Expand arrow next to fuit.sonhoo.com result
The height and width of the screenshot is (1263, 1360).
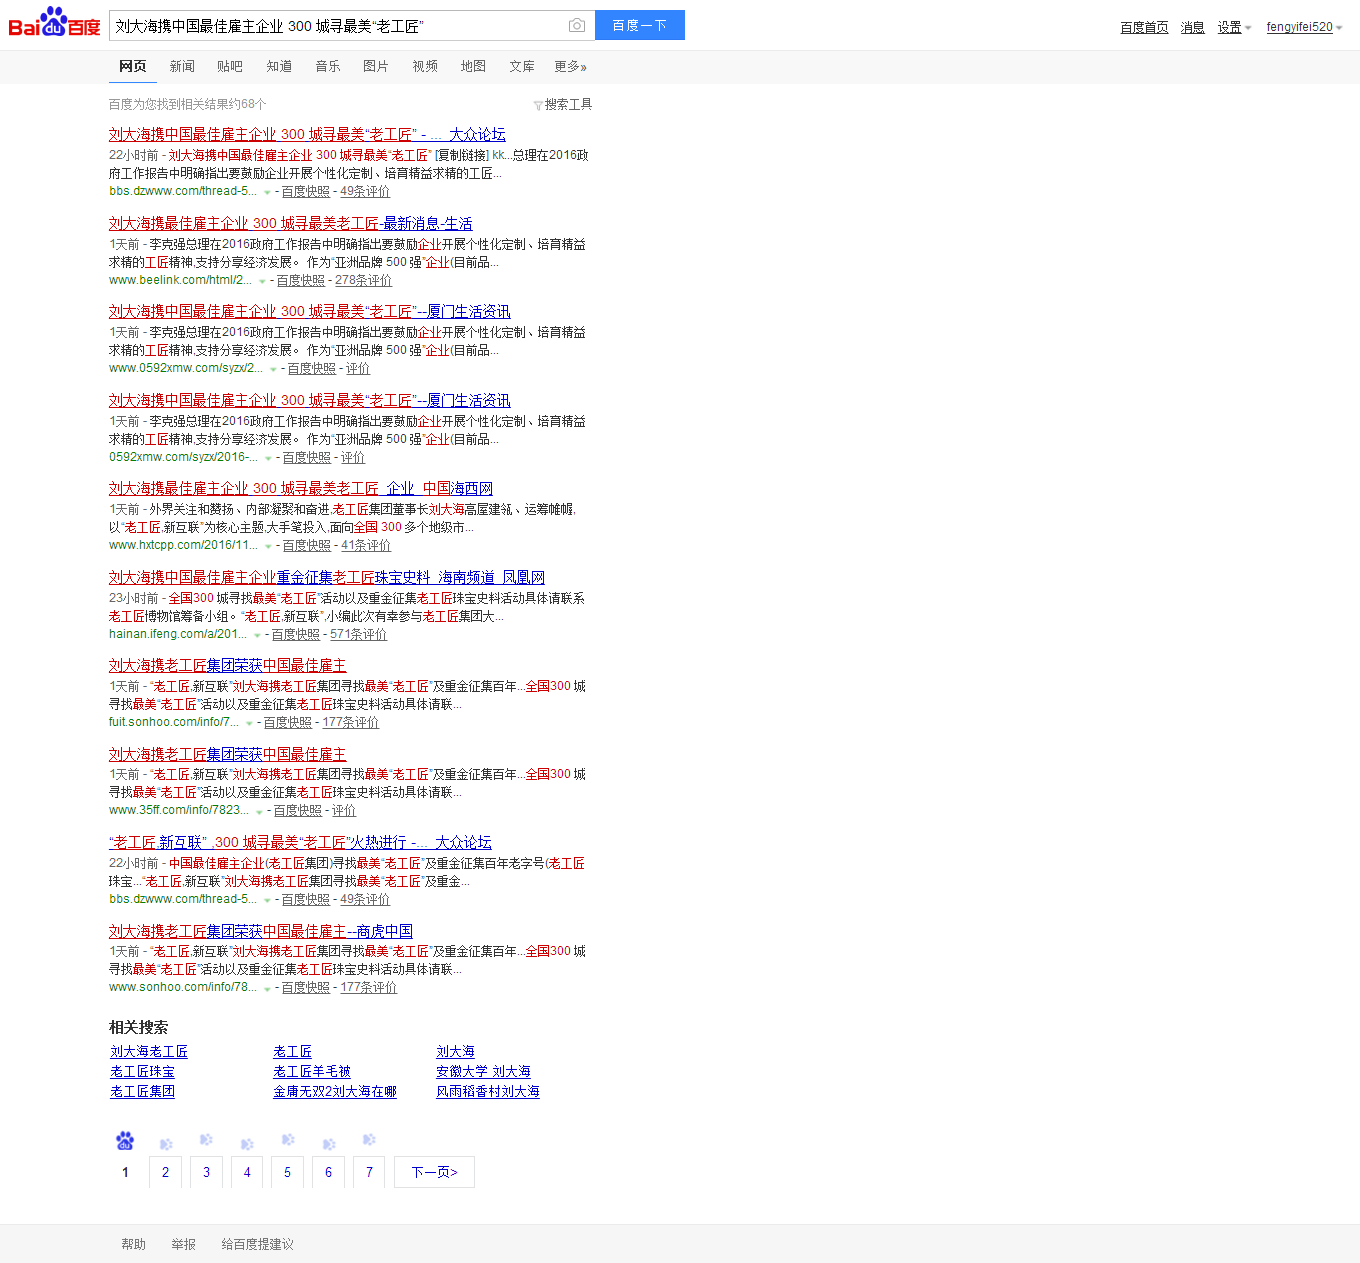pos(249,723)
